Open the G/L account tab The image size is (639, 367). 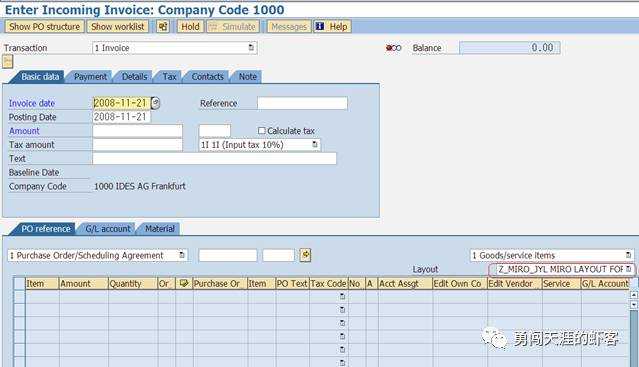click(108, 229)
